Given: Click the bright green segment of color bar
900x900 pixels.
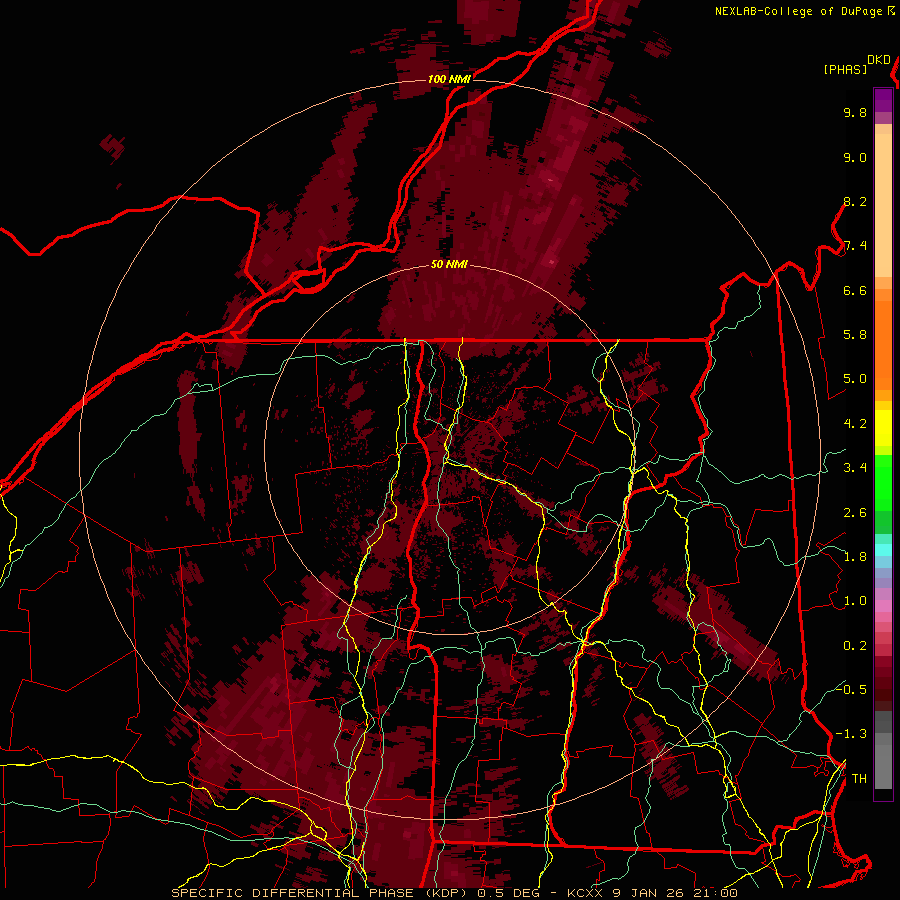Looking at the screenshot, I should (x=883, y=483).
